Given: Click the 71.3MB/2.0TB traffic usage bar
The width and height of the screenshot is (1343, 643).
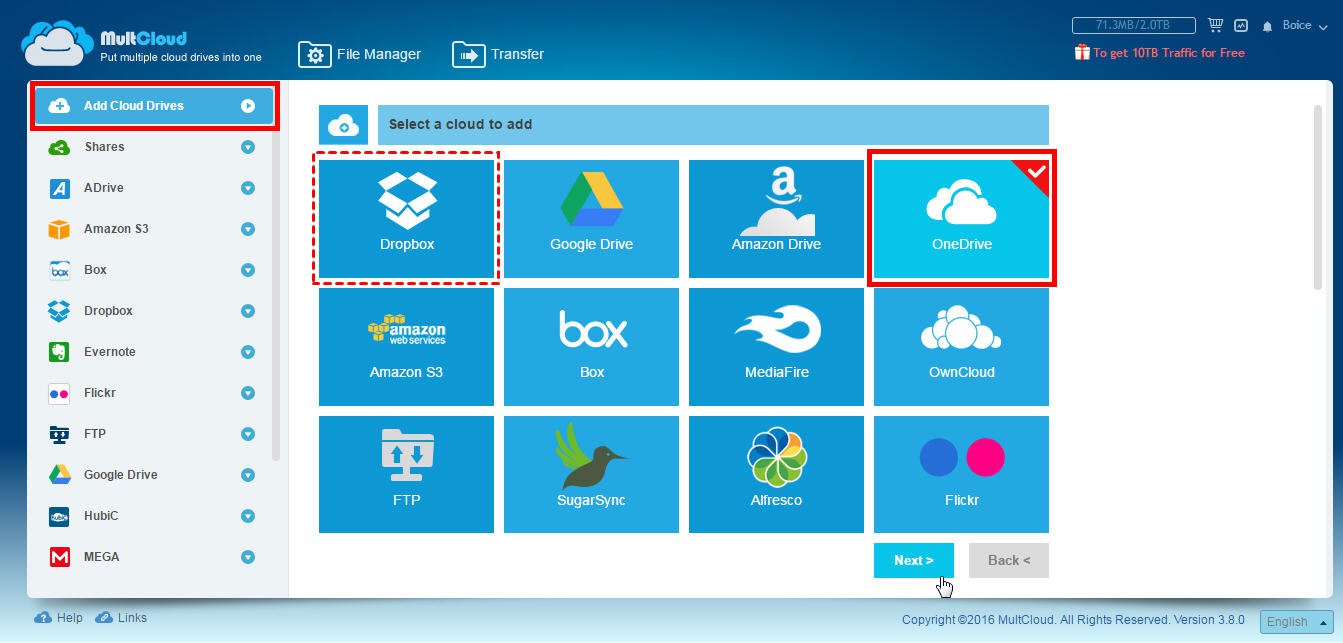Looking at the screenshot, I should 1134,25.
